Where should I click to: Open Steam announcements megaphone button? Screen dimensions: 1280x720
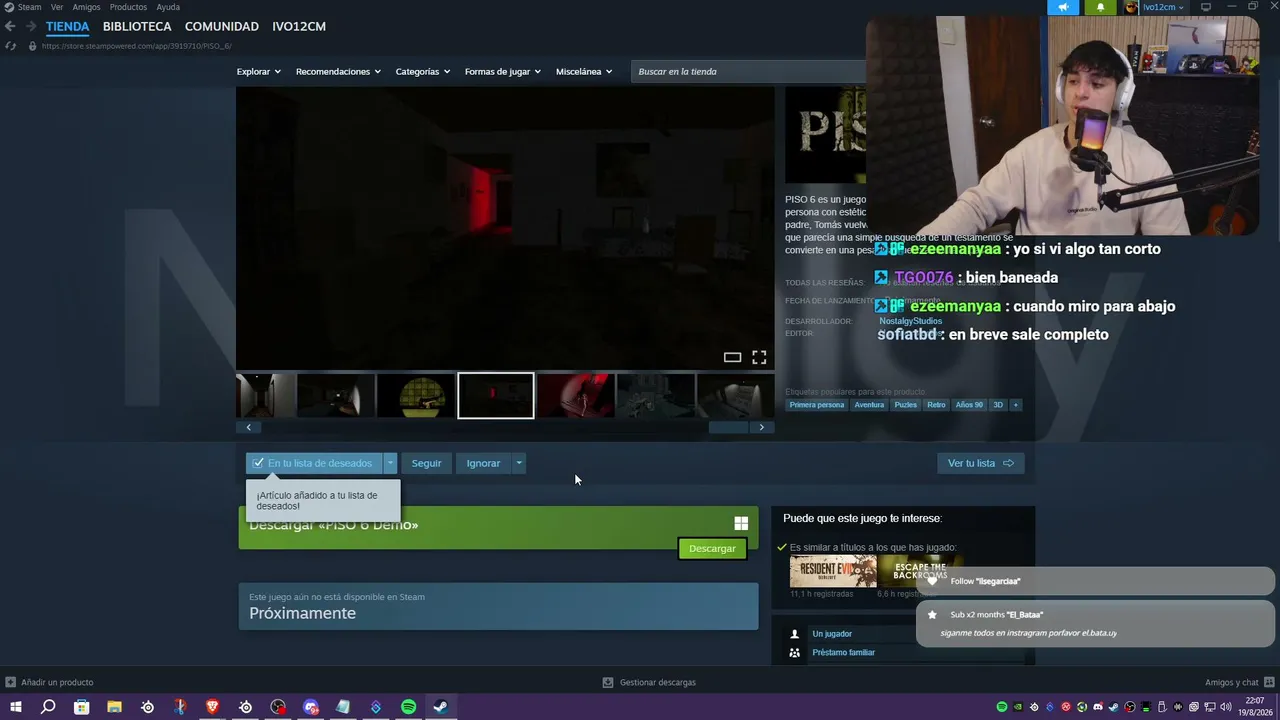pyautogui.click(x=1063, y=7)
